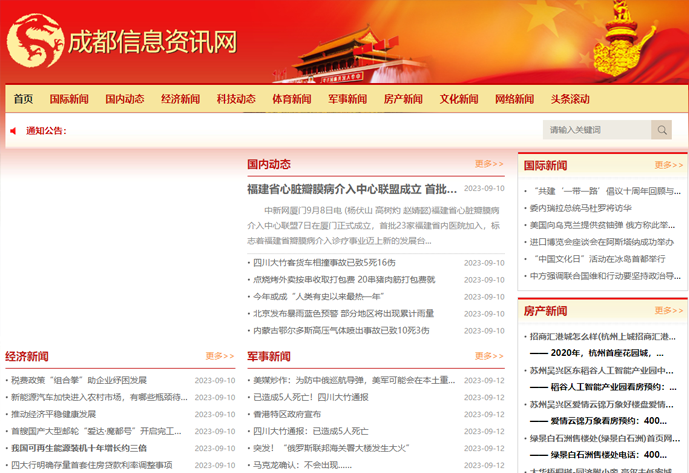Switch to 头条滚动 in the navigation bar

(x=570, y=99)
